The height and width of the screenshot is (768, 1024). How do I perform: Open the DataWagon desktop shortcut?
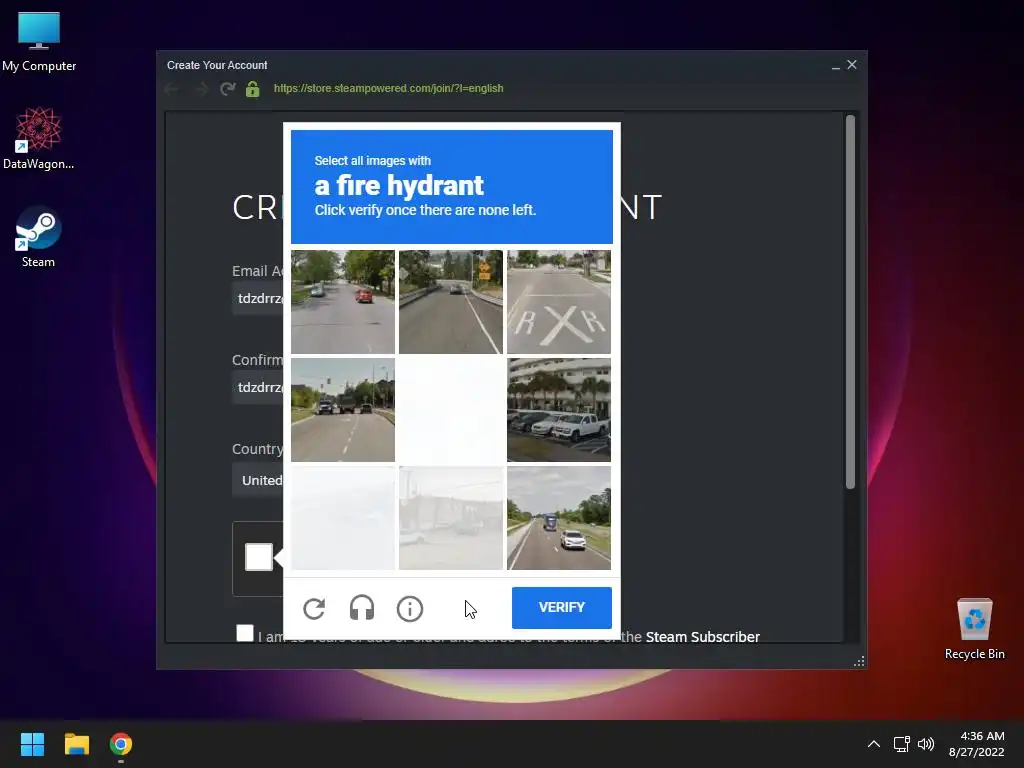(39, 139)
